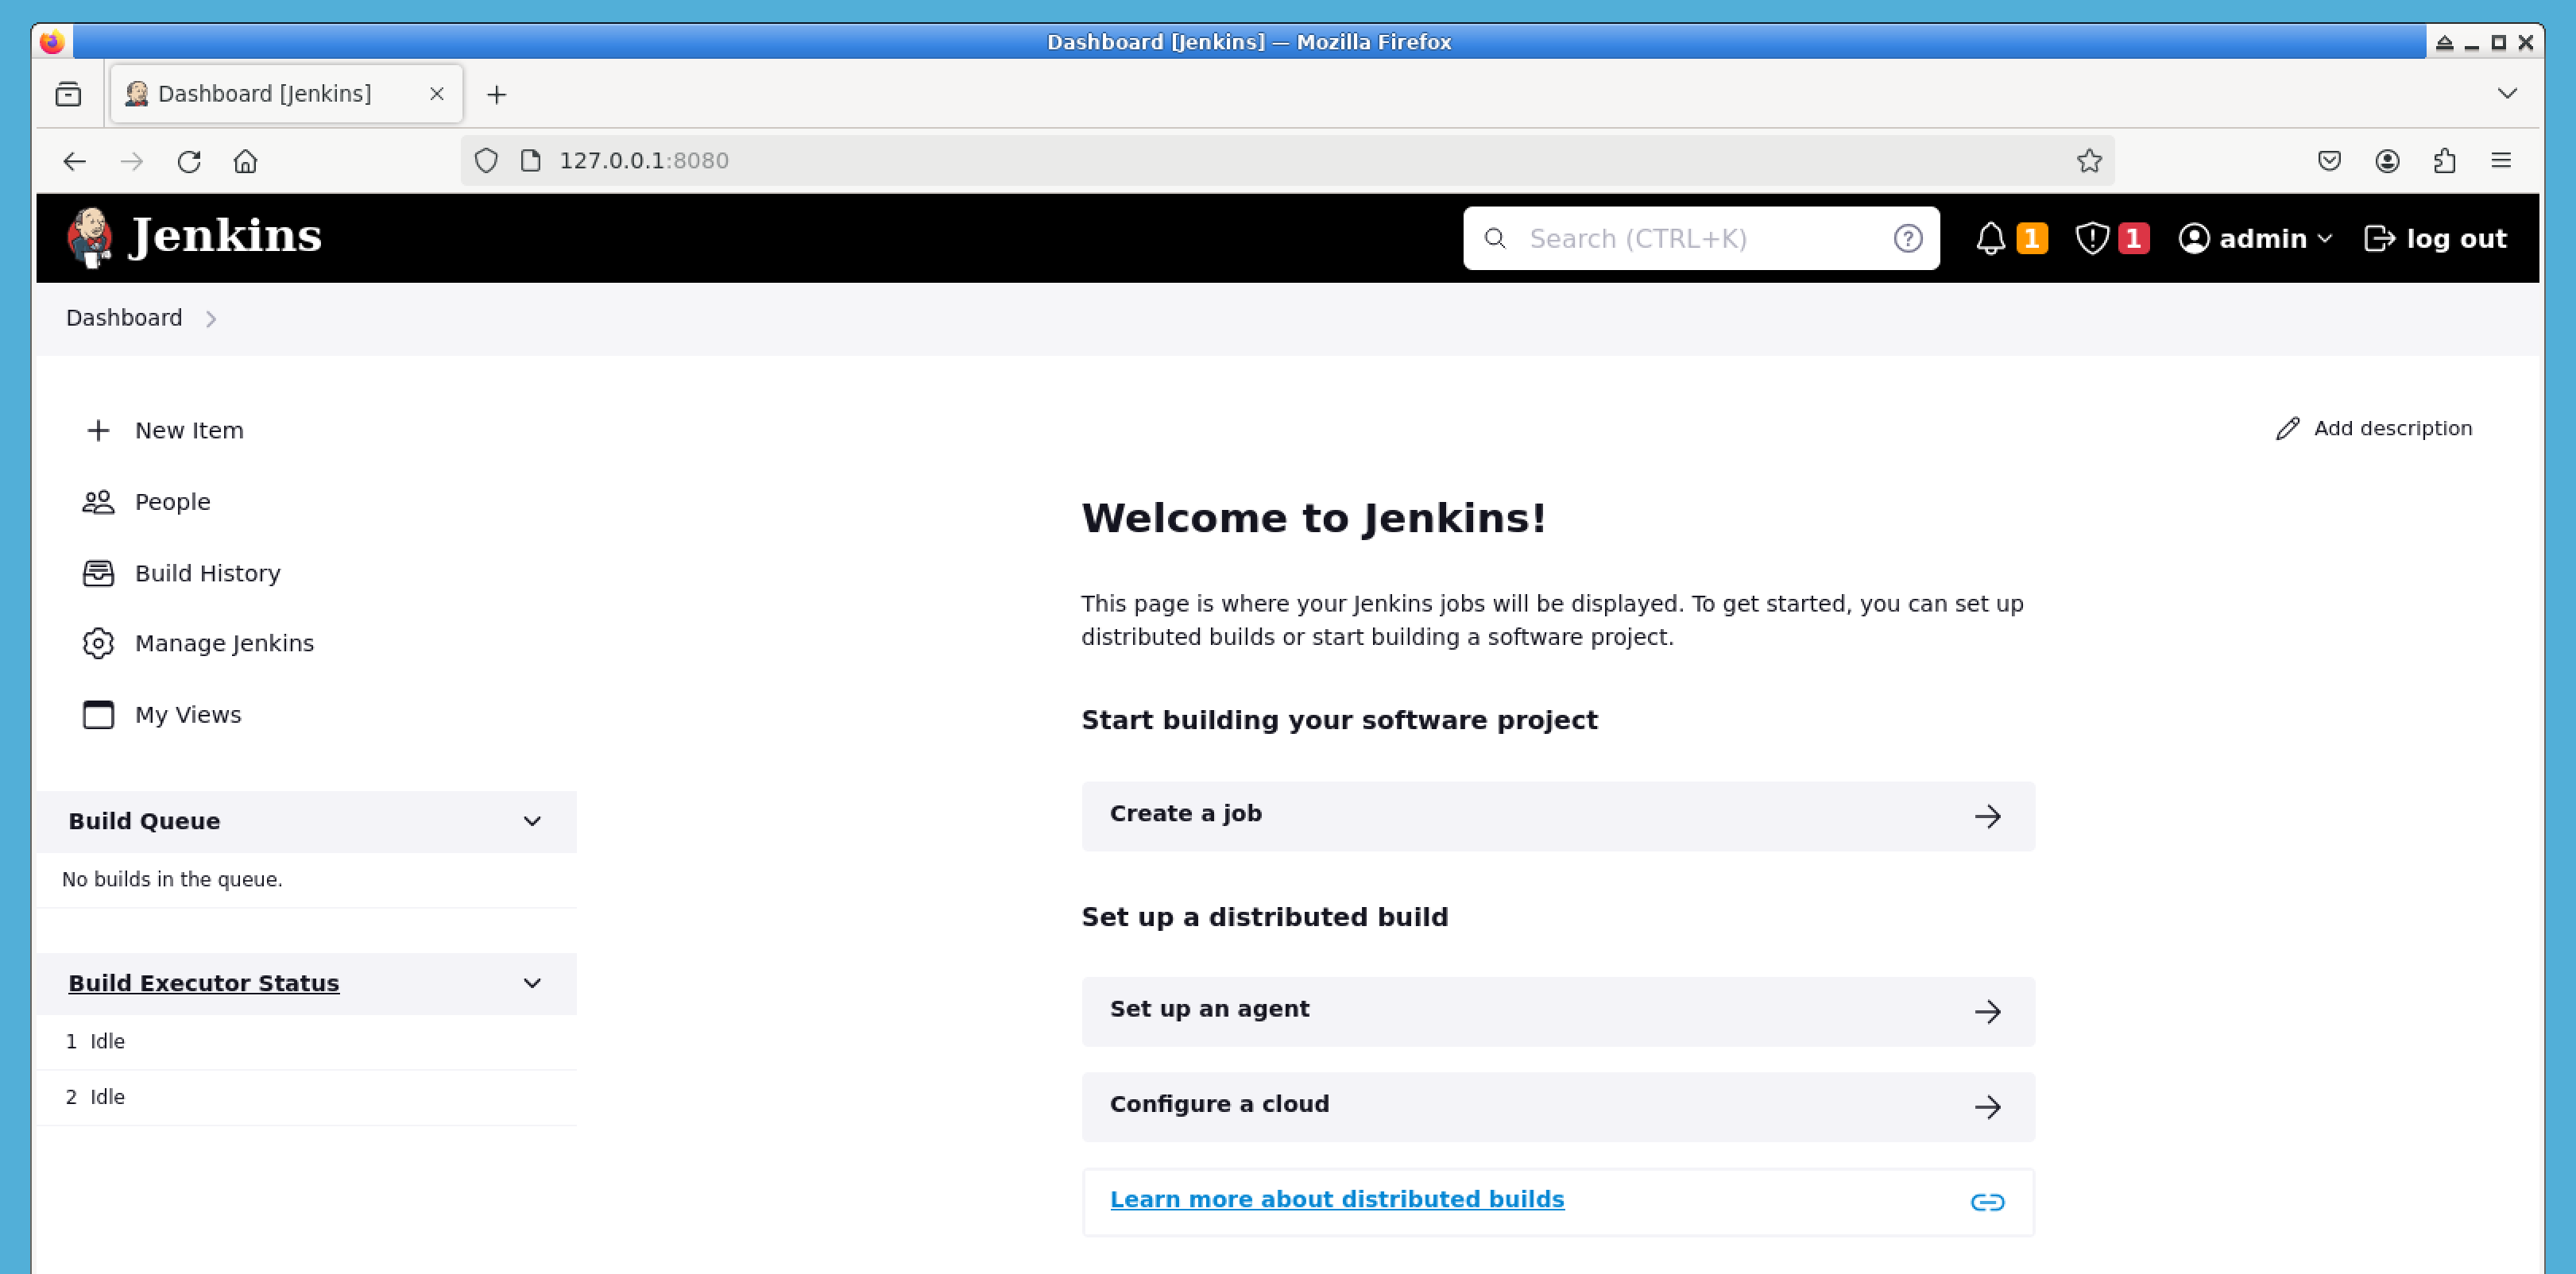
Task: Click the Dashboard breadcrumb link
Action: point(124,318)
